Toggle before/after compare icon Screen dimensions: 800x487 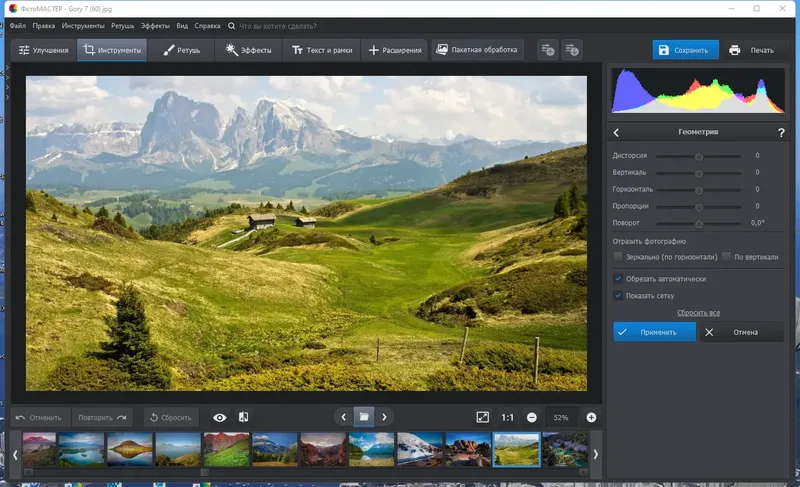(244, 417)
